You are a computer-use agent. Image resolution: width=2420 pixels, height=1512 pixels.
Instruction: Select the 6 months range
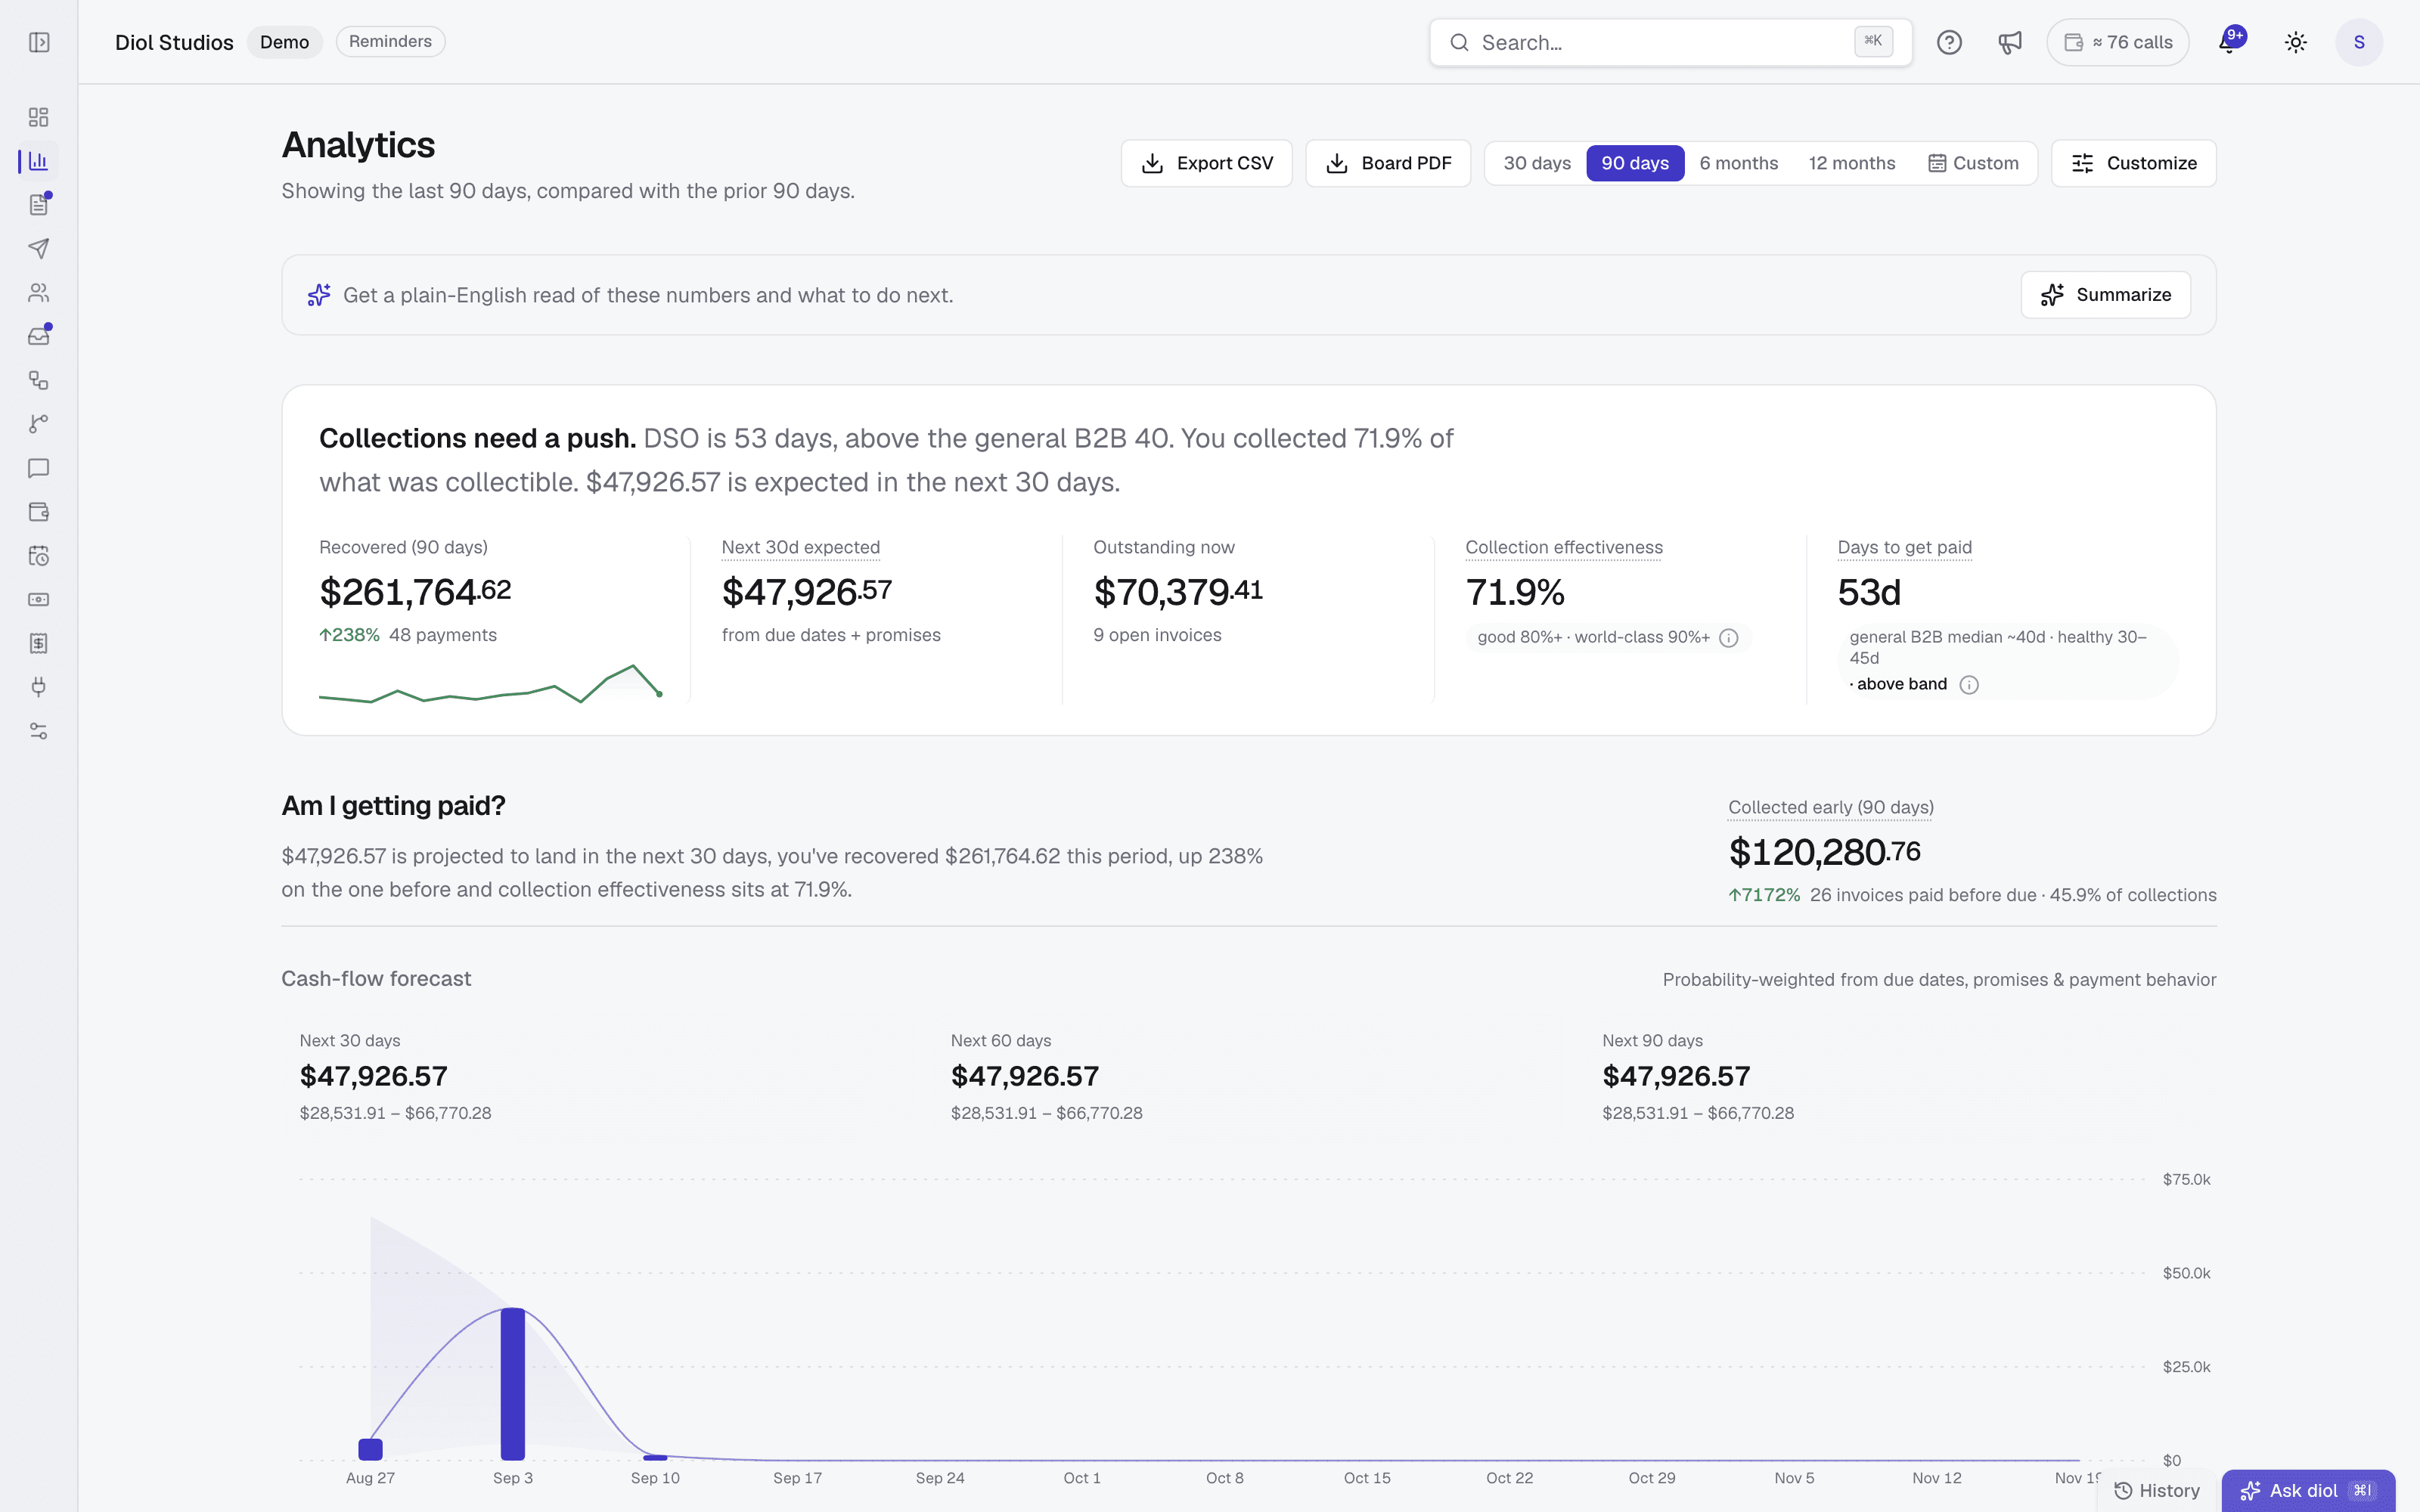pyautogui.click(x=1739, y=163)
